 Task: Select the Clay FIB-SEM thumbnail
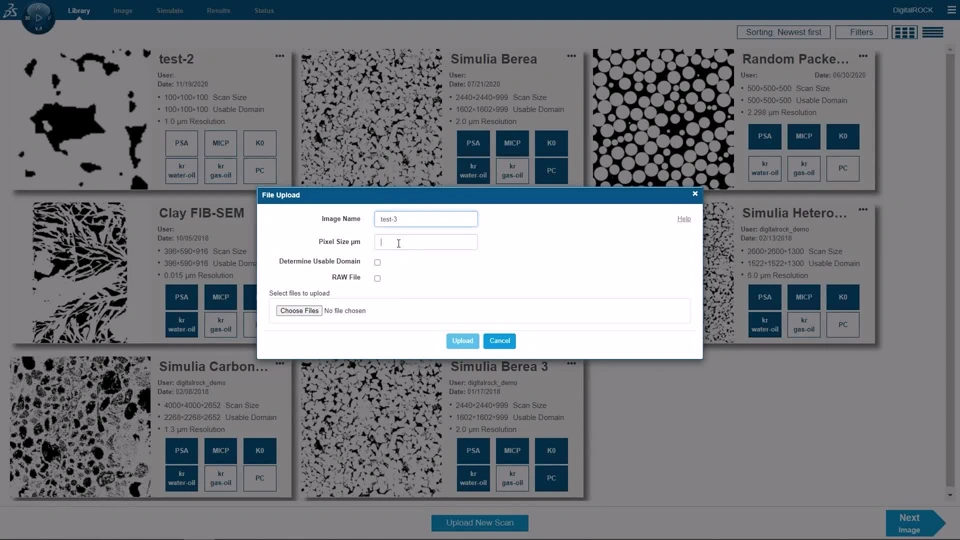80,272
